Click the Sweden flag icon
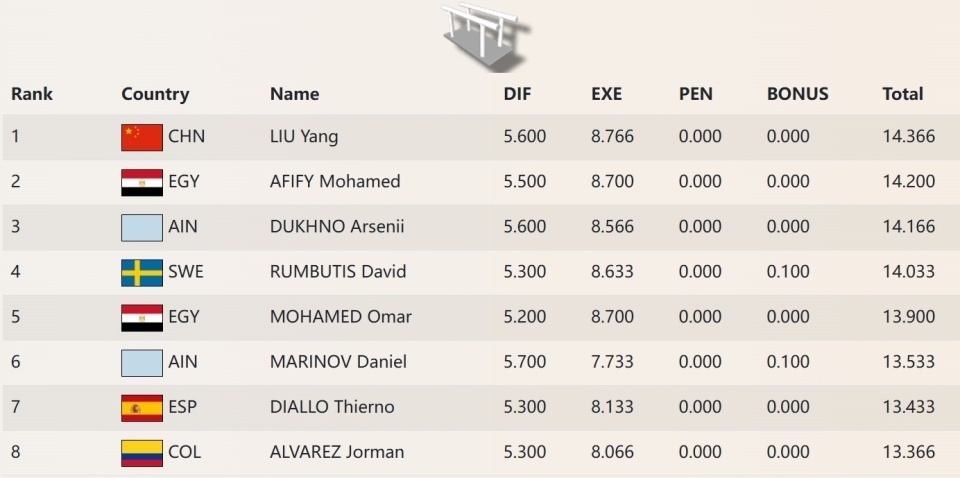The height and width of the screenshot is (478, 960). [x=141, y=272]
